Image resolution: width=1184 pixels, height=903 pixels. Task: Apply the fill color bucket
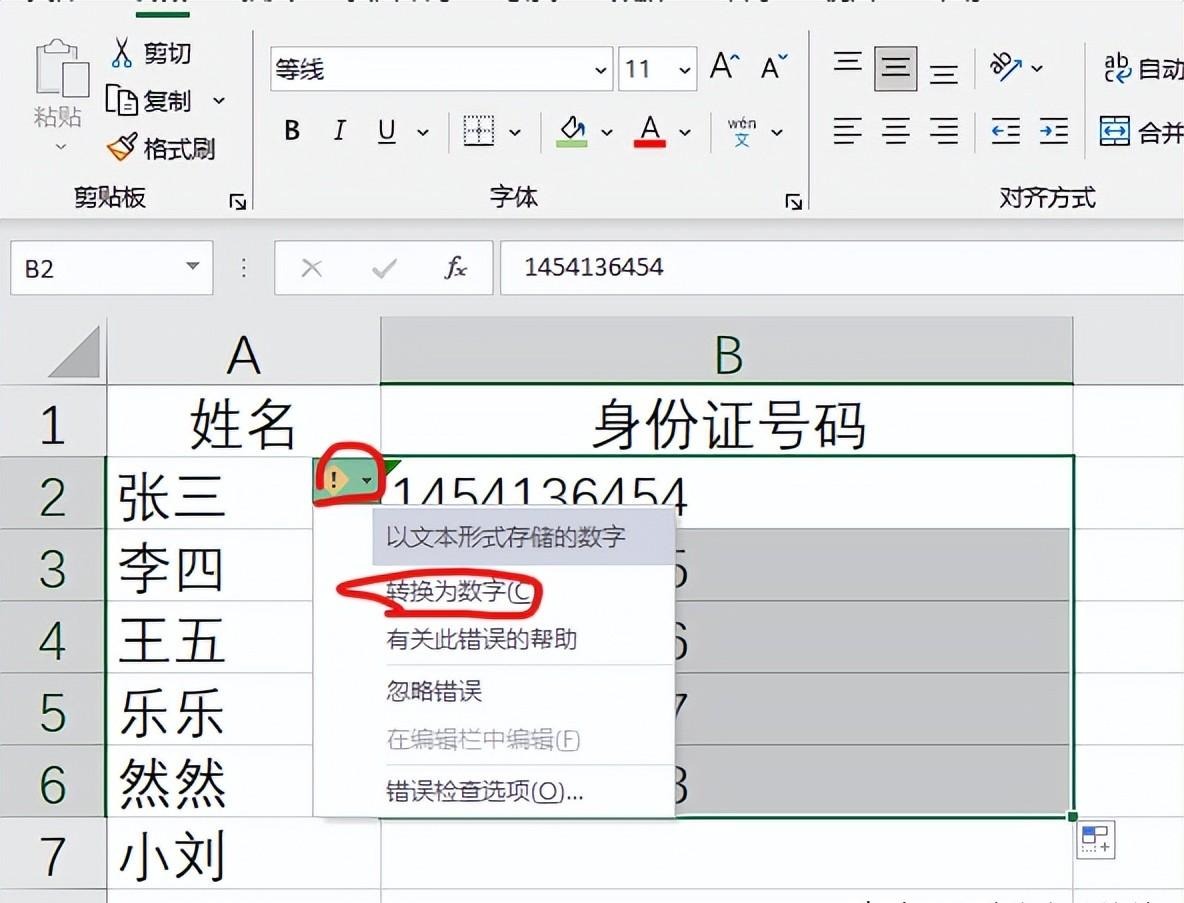[572, 131]
